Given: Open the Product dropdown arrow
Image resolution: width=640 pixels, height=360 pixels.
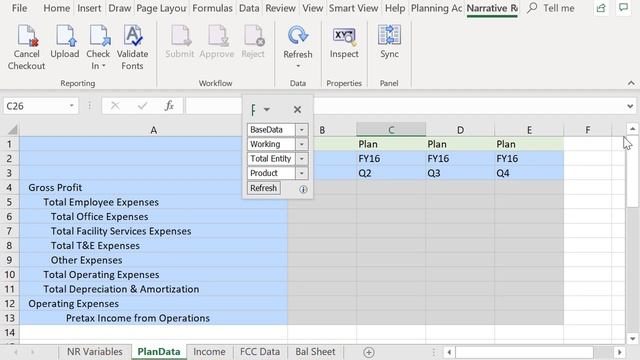Looking at the screenshot, I should tap(302, 173).
